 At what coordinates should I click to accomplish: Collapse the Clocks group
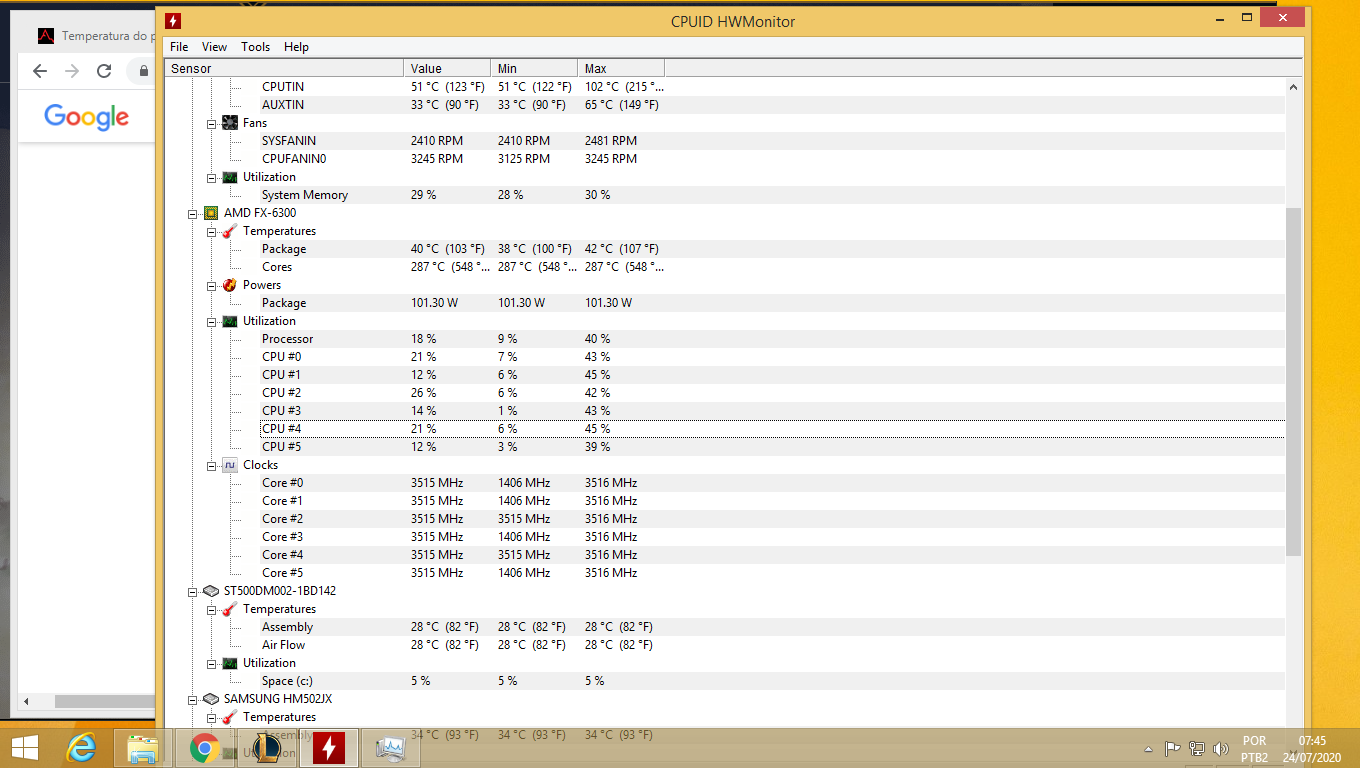point(212,466)
